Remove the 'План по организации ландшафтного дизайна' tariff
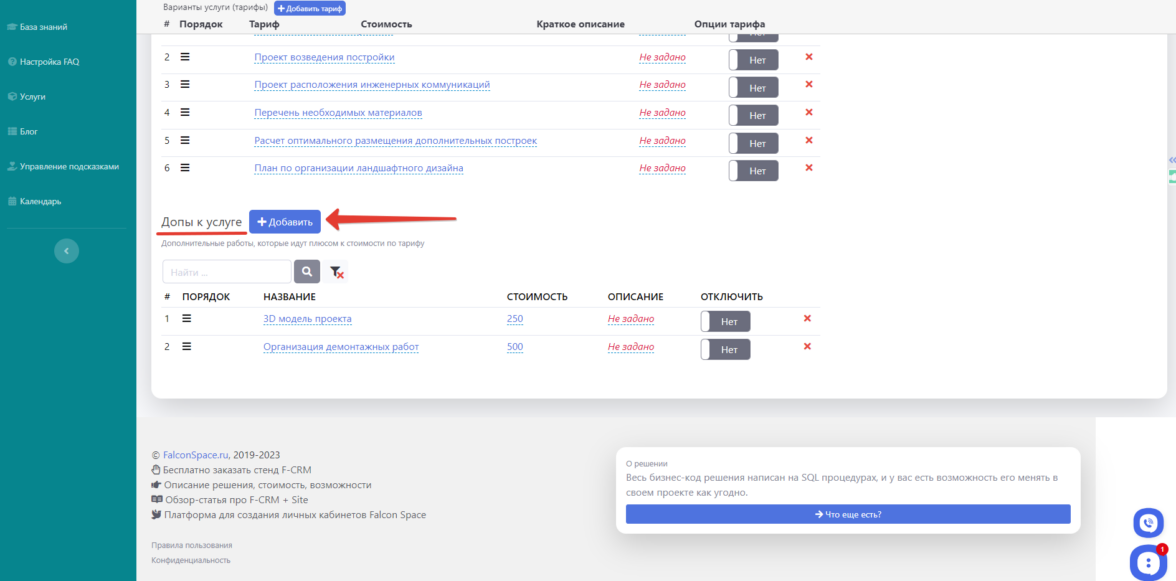The height and width of the screenshot is (581, 1176). coord(809,169)
